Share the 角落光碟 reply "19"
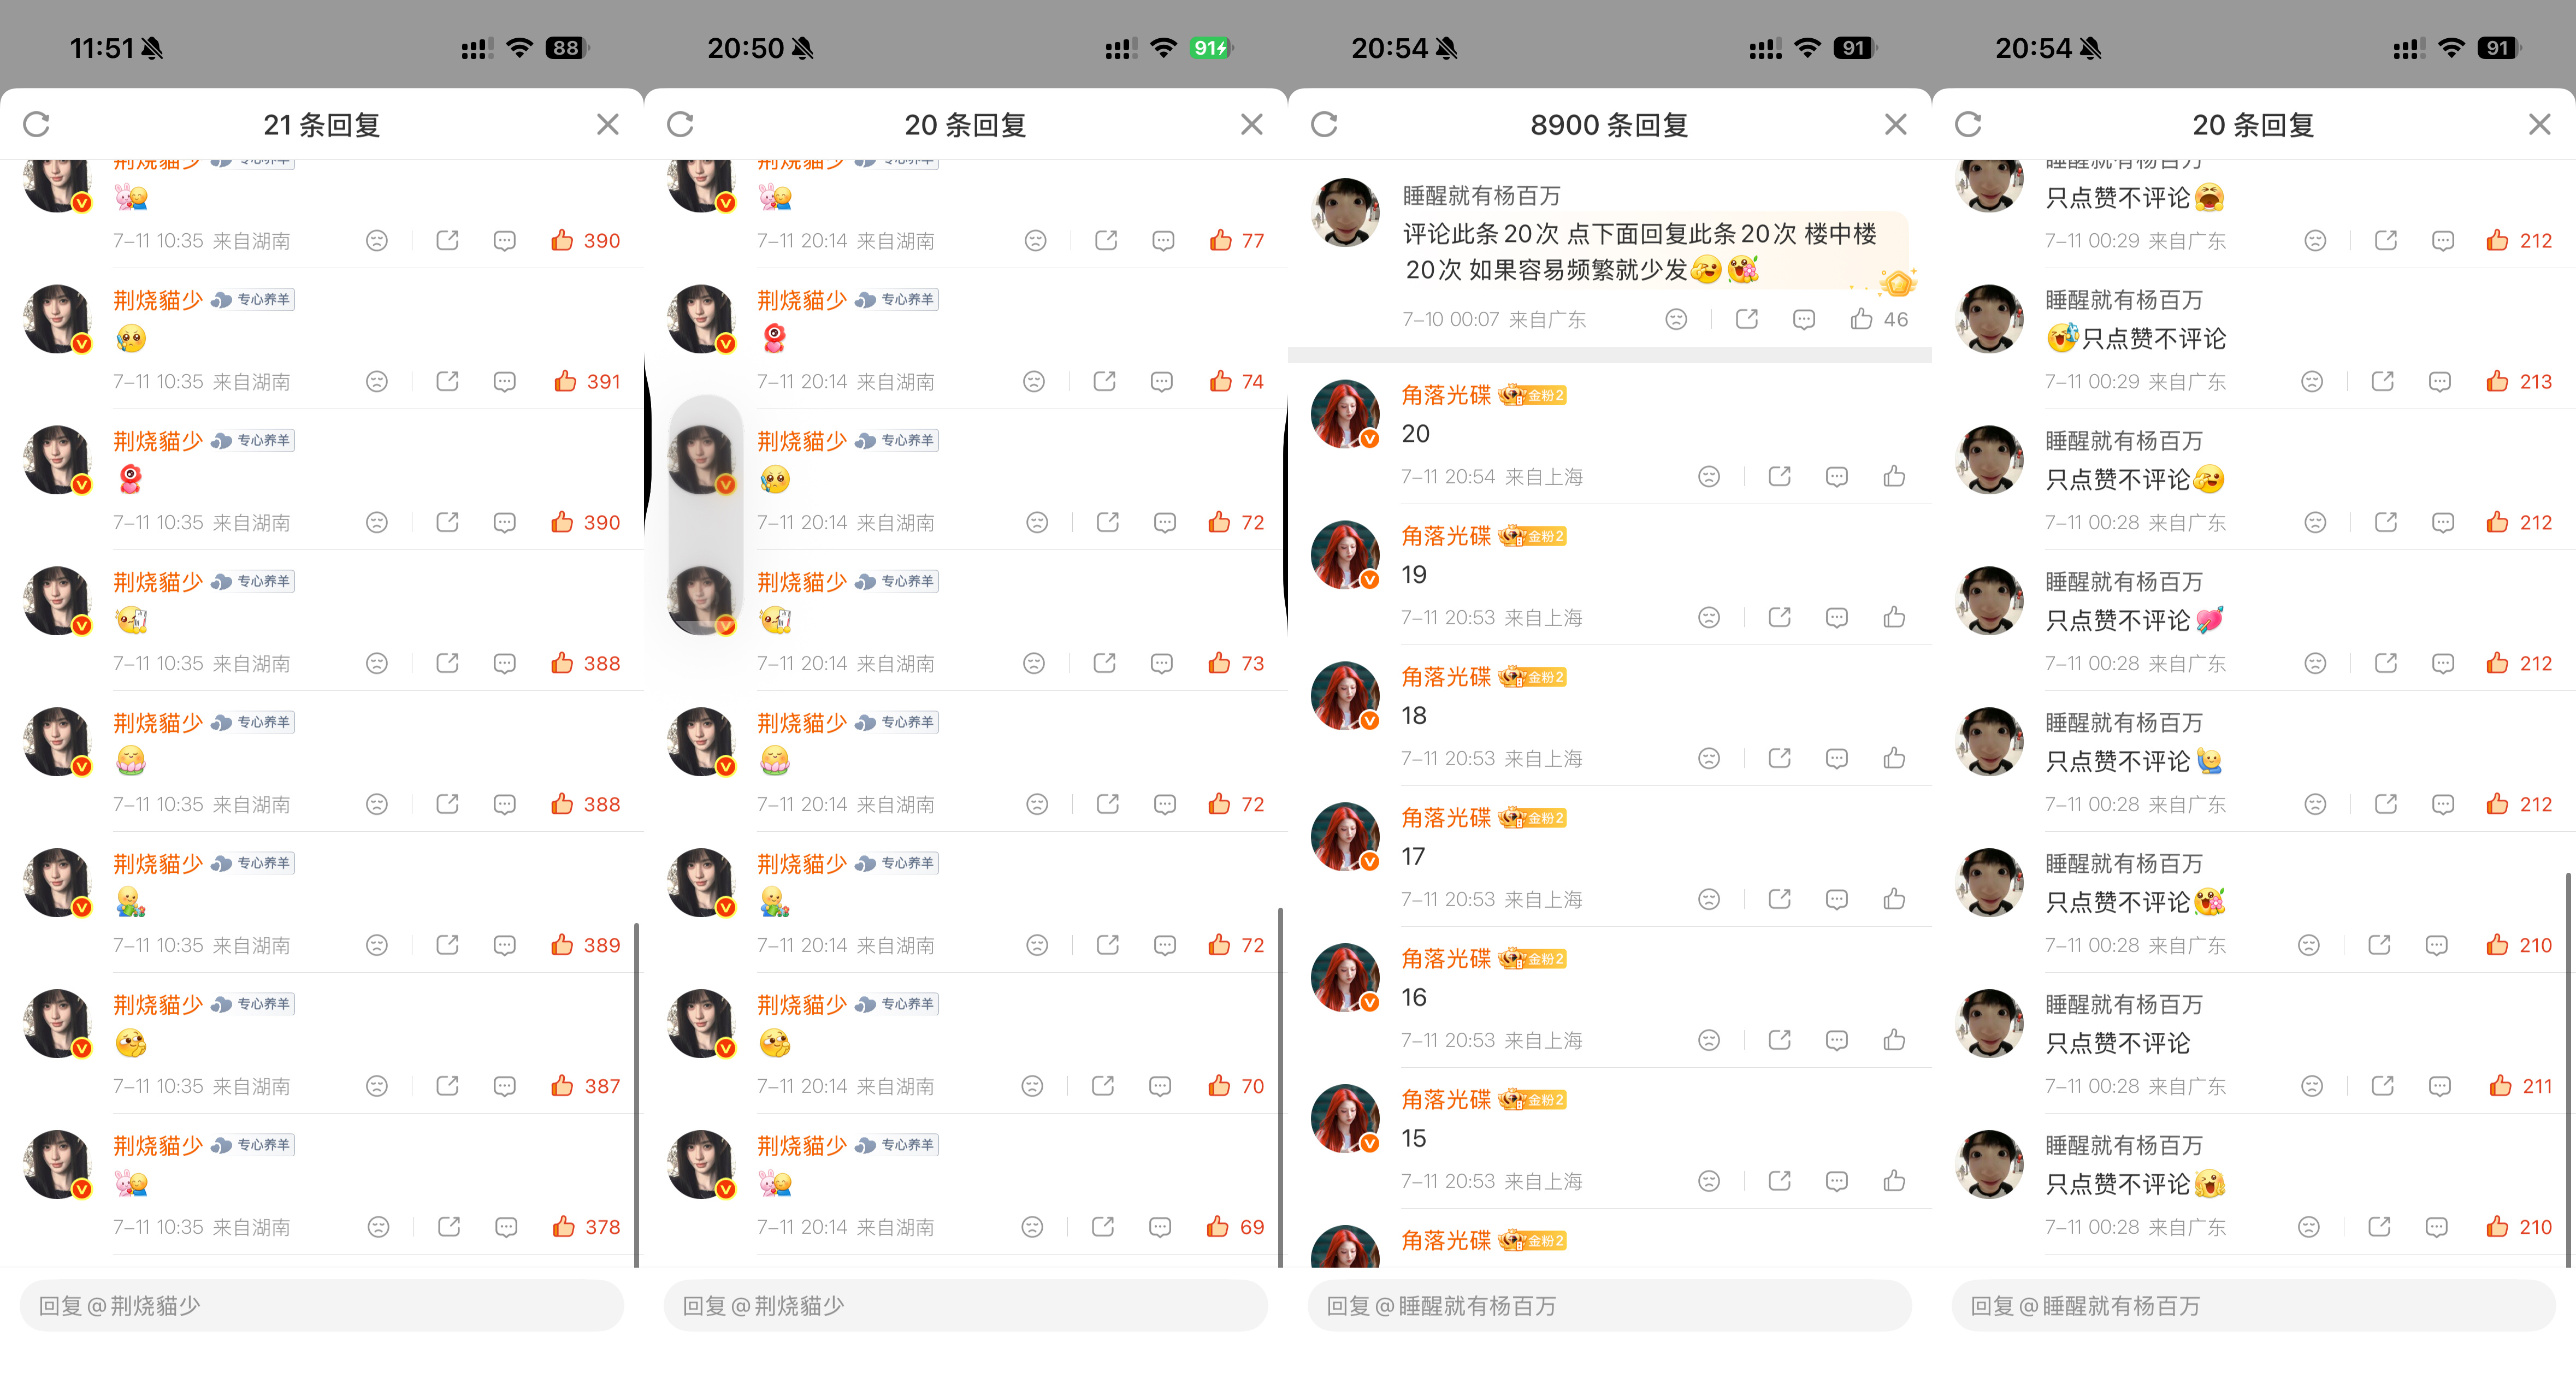Screen dimensions: 2576x1396 click(x=1779, y=617)
